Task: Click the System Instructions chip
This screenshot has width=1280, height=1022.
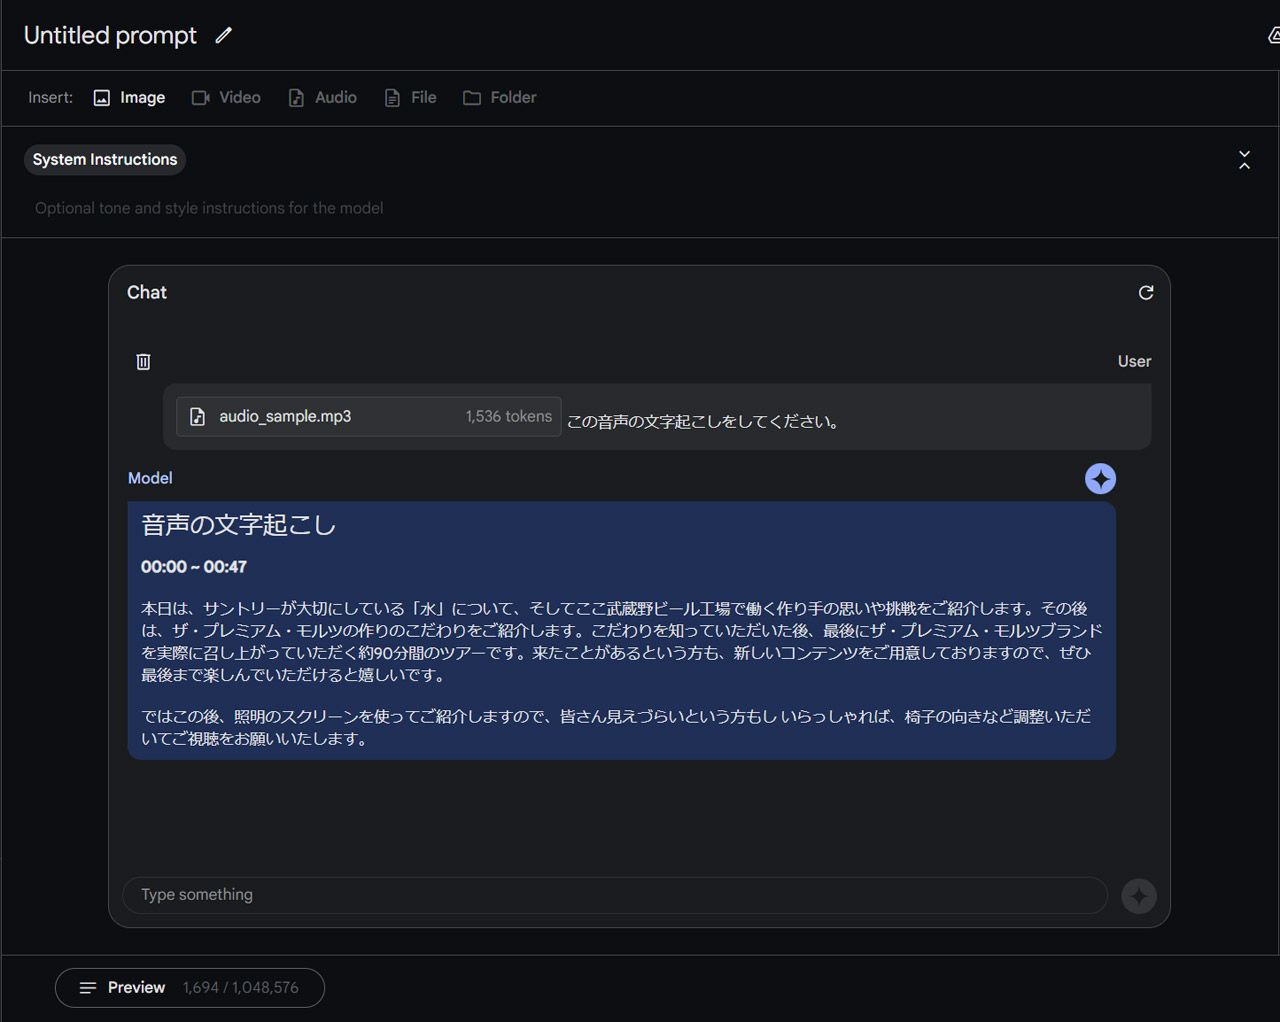Action: click(105, 160)
